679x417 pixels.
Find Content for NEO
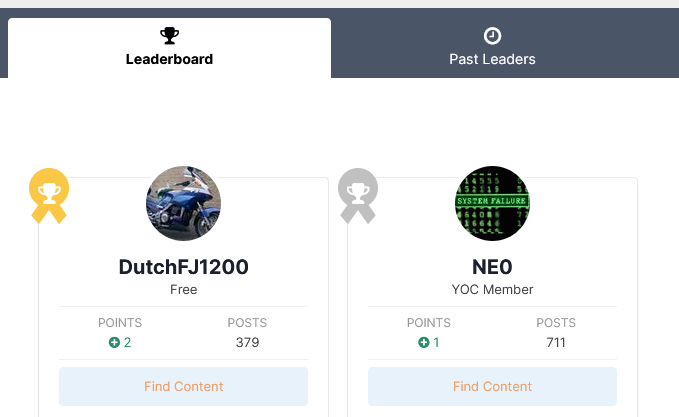[x=492, y=386]
